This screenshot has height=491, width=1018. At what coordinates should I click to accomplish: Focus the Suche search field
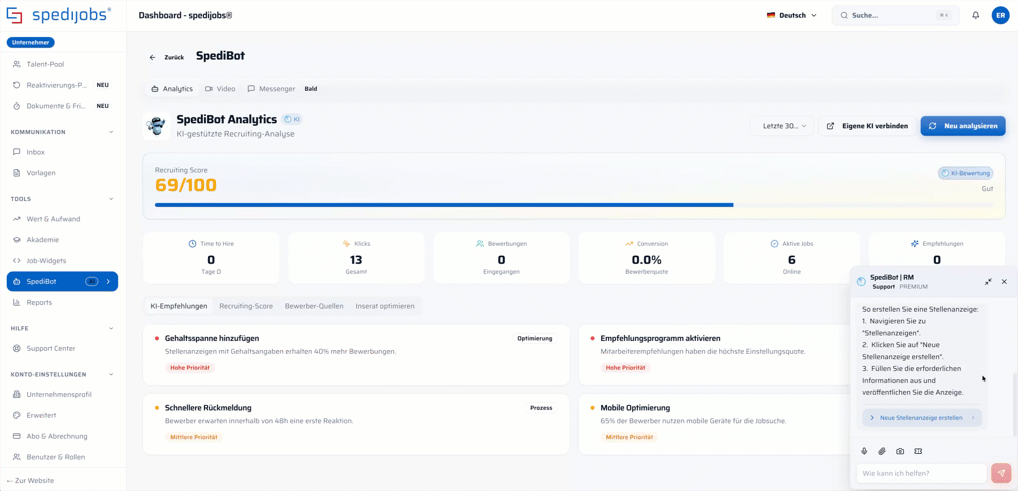pos(895,16)
